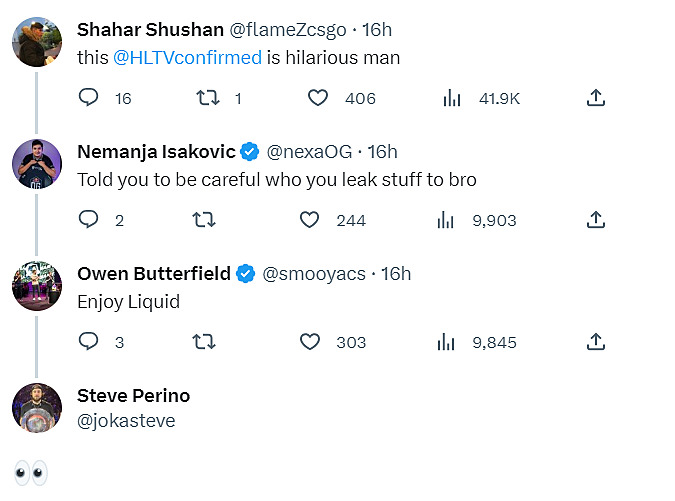View analytics for Shahar Shushan's tweet

tap(452, 98)
